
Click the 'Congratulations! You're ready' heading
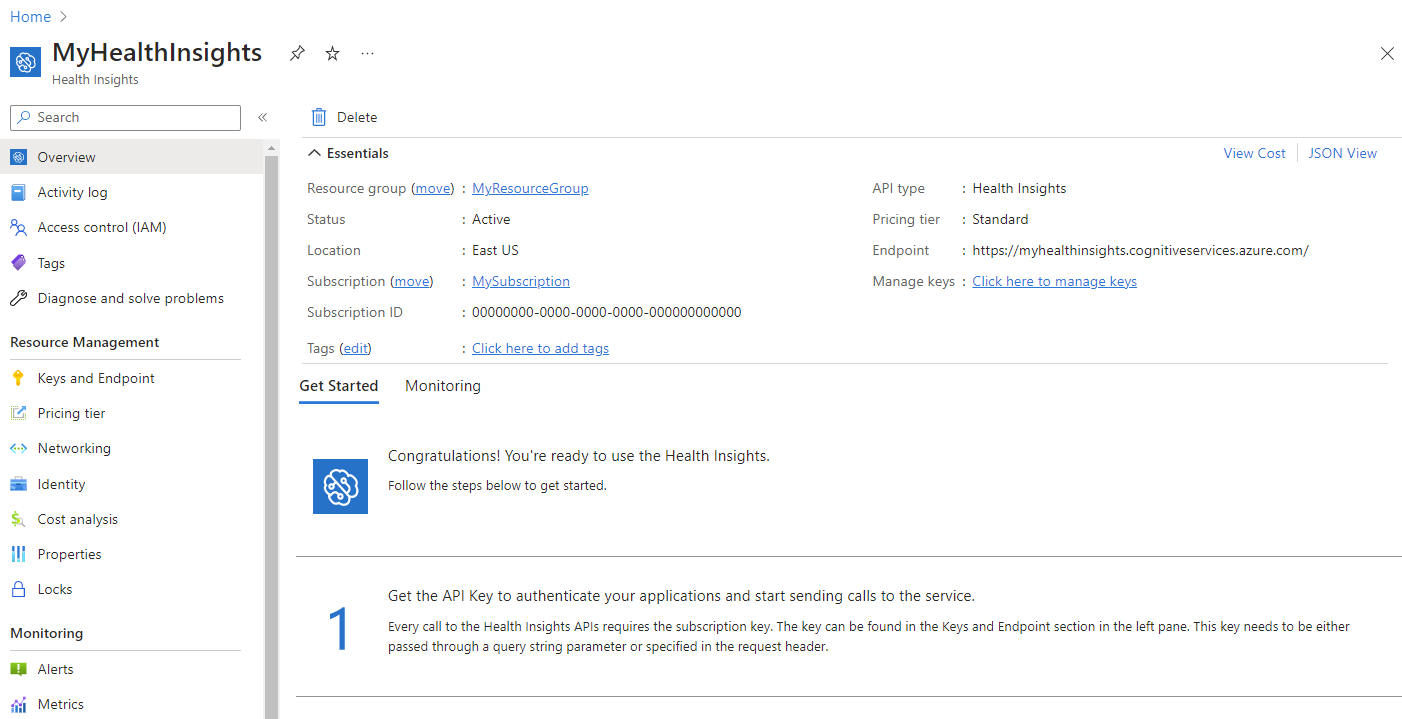[579, 456]
